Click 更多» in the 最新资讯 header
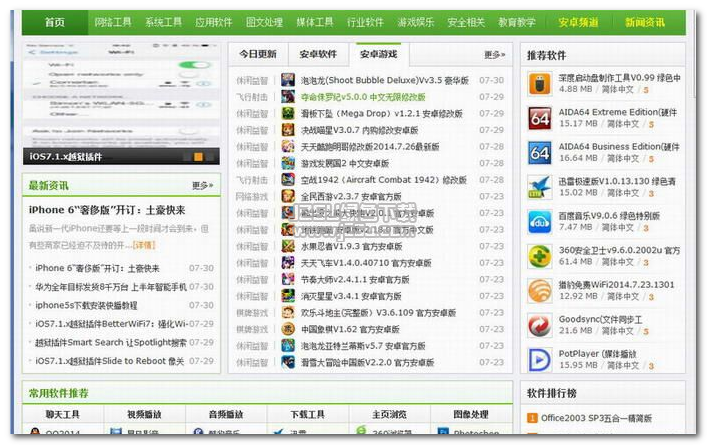The width and height of the screenshot is (707, 445). 202,185
